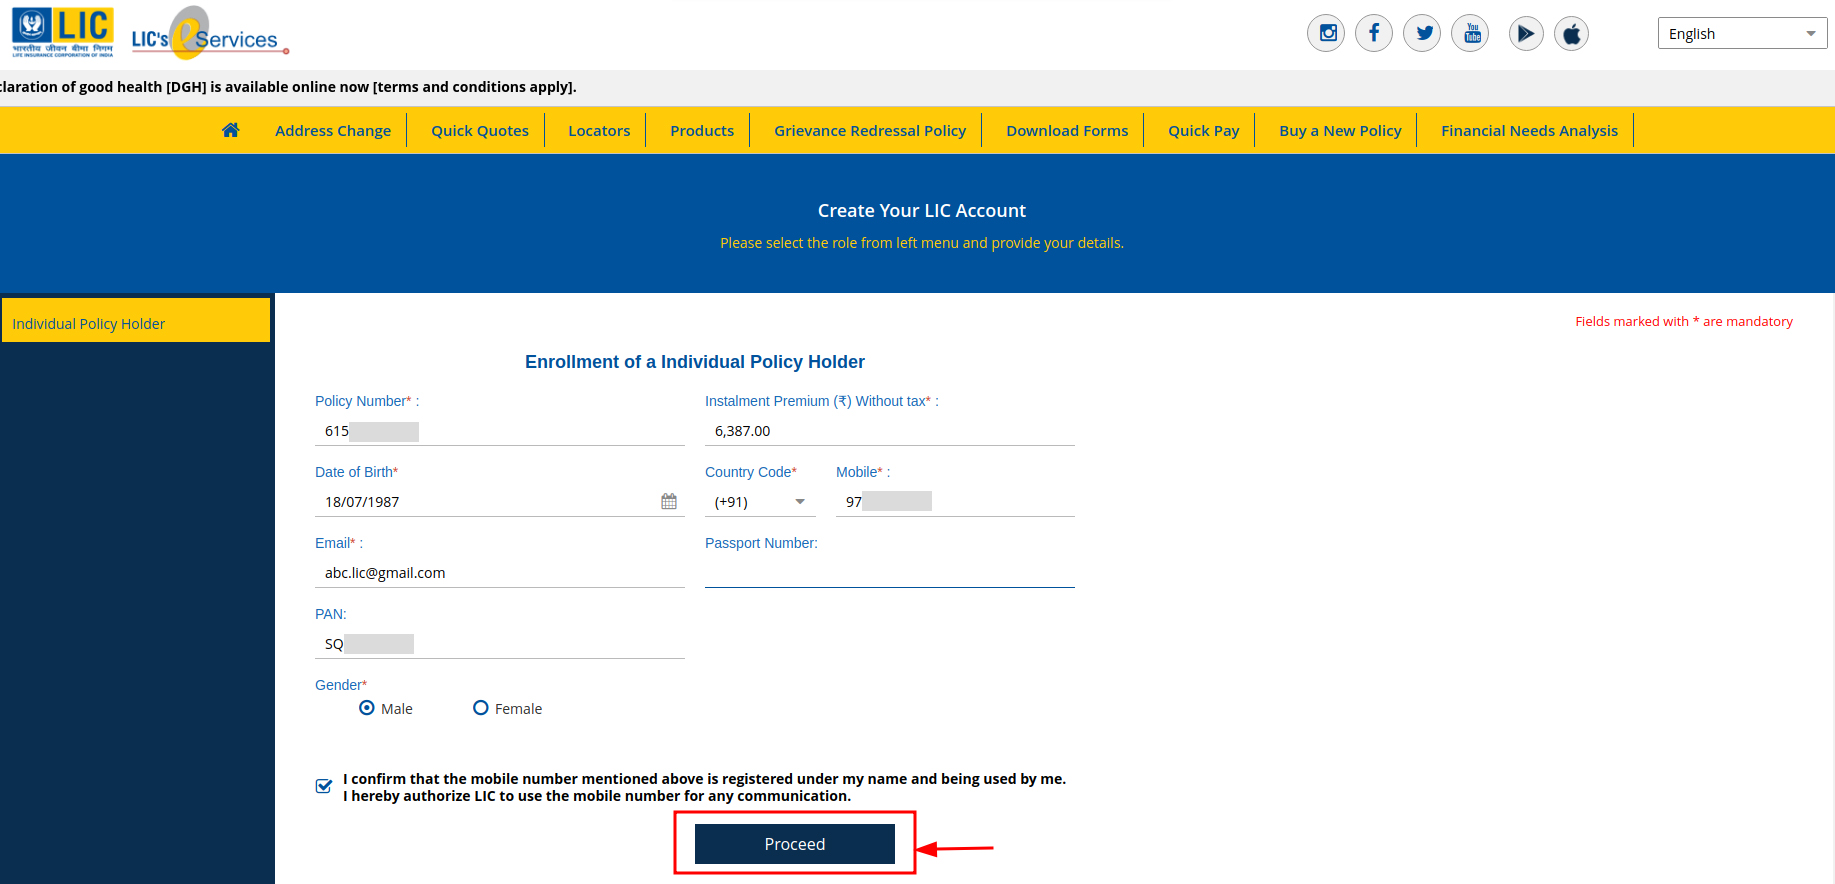1835x884 pixels.
Task: Select the Female gender option
Action: pos(481,708)
